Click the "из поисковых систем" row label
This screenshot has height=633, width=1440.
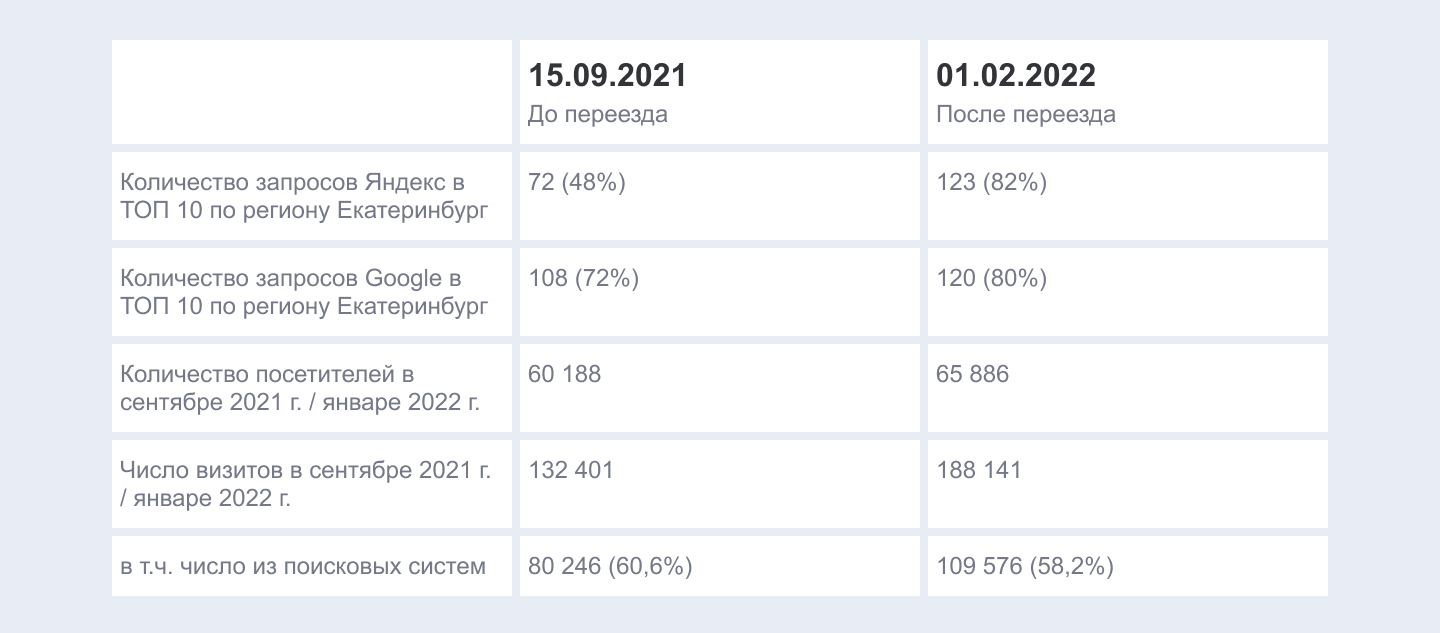[303, 567]
